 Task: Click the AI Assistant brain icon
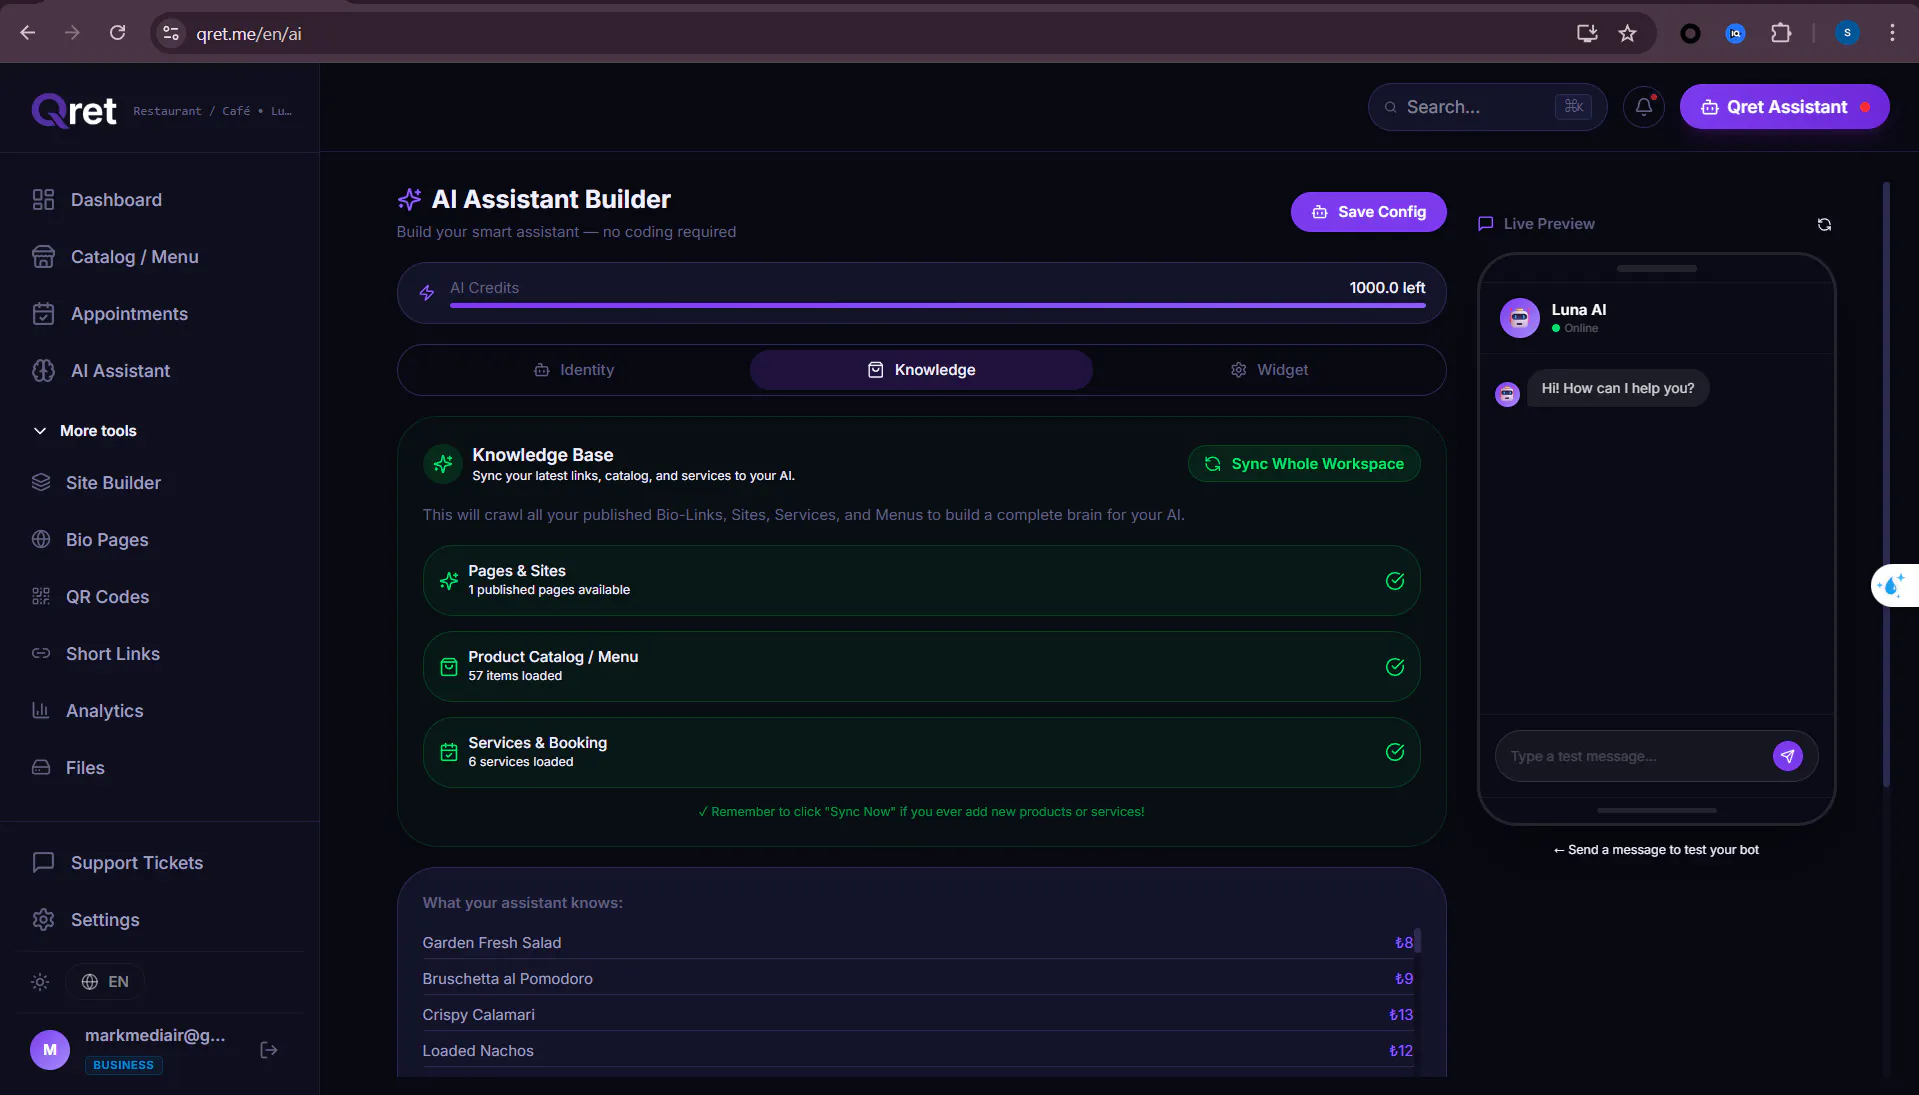click(43, 371)
